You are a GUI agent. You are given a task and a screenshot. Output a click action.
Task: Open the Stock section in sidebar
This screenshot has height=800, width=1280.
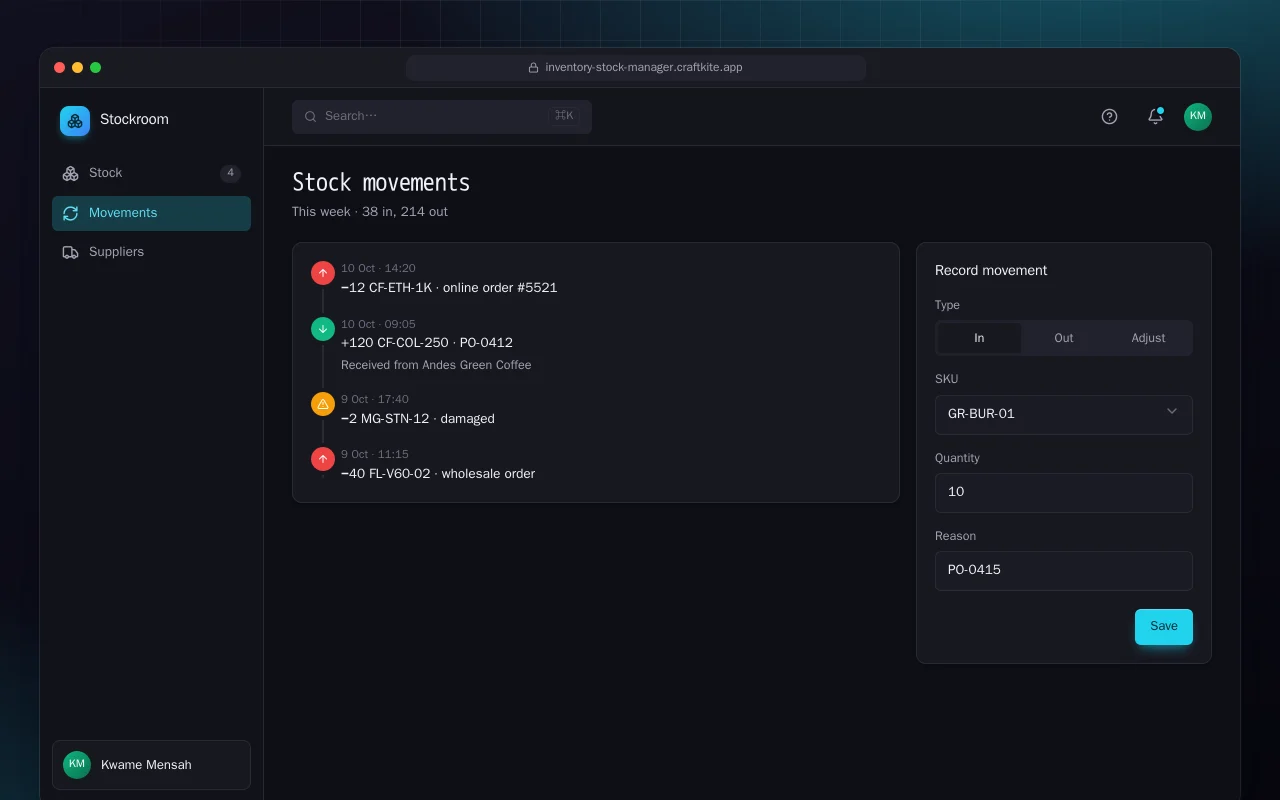[x=151, y=173]
